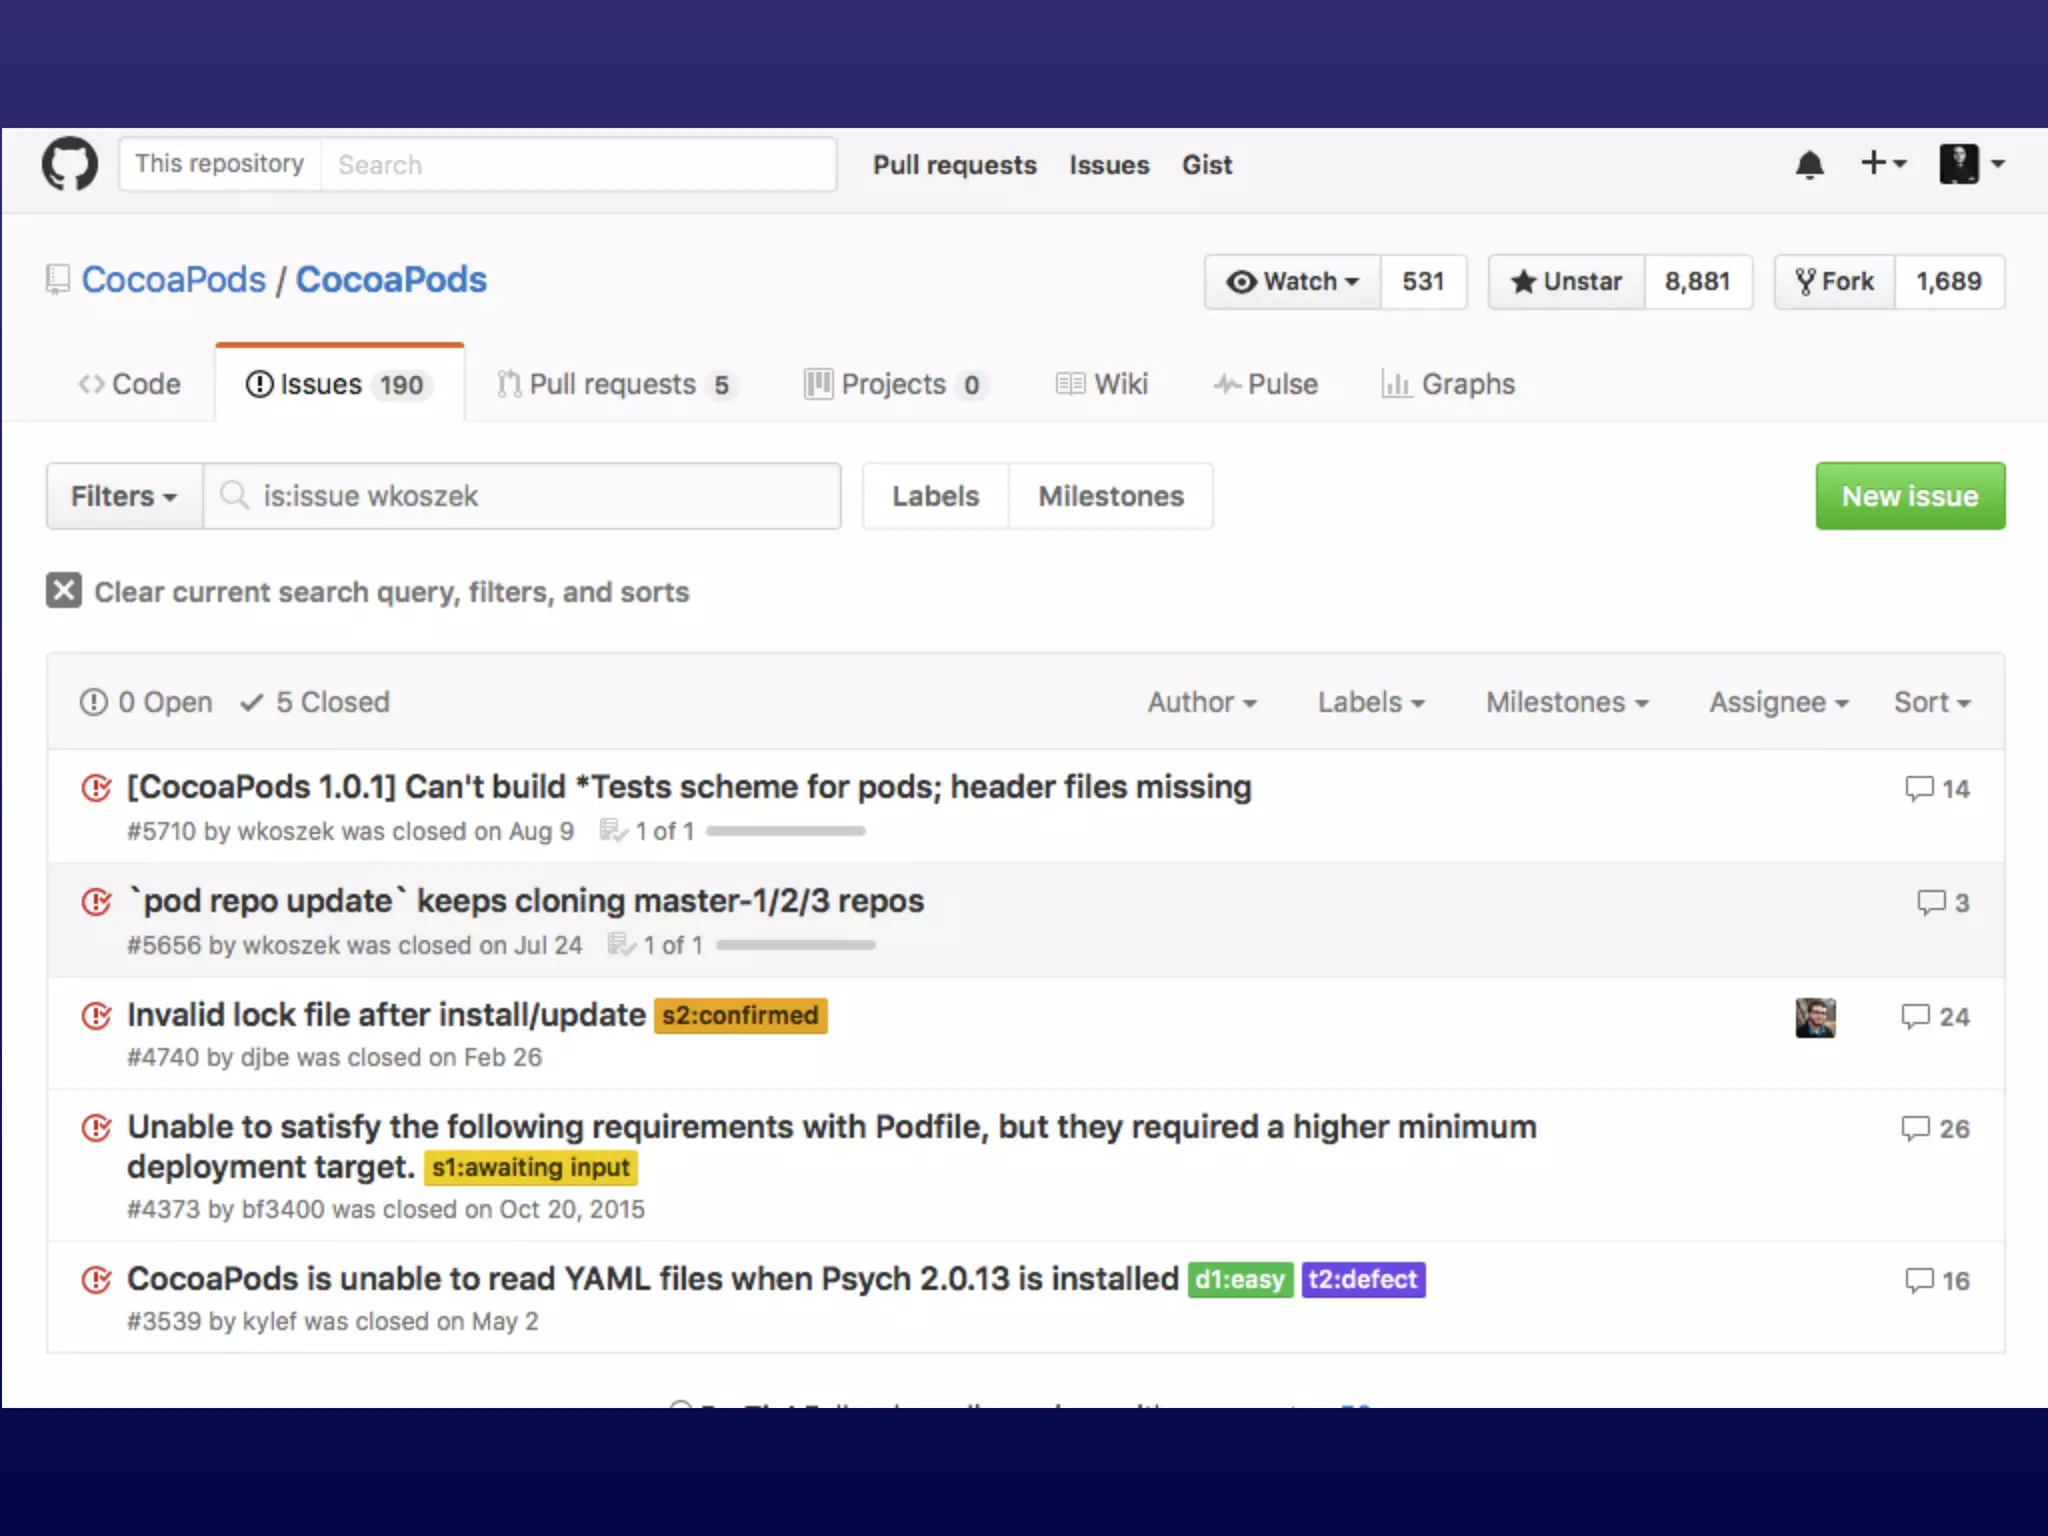Click the GitHub Octocat logo

[x=70, y=164]
